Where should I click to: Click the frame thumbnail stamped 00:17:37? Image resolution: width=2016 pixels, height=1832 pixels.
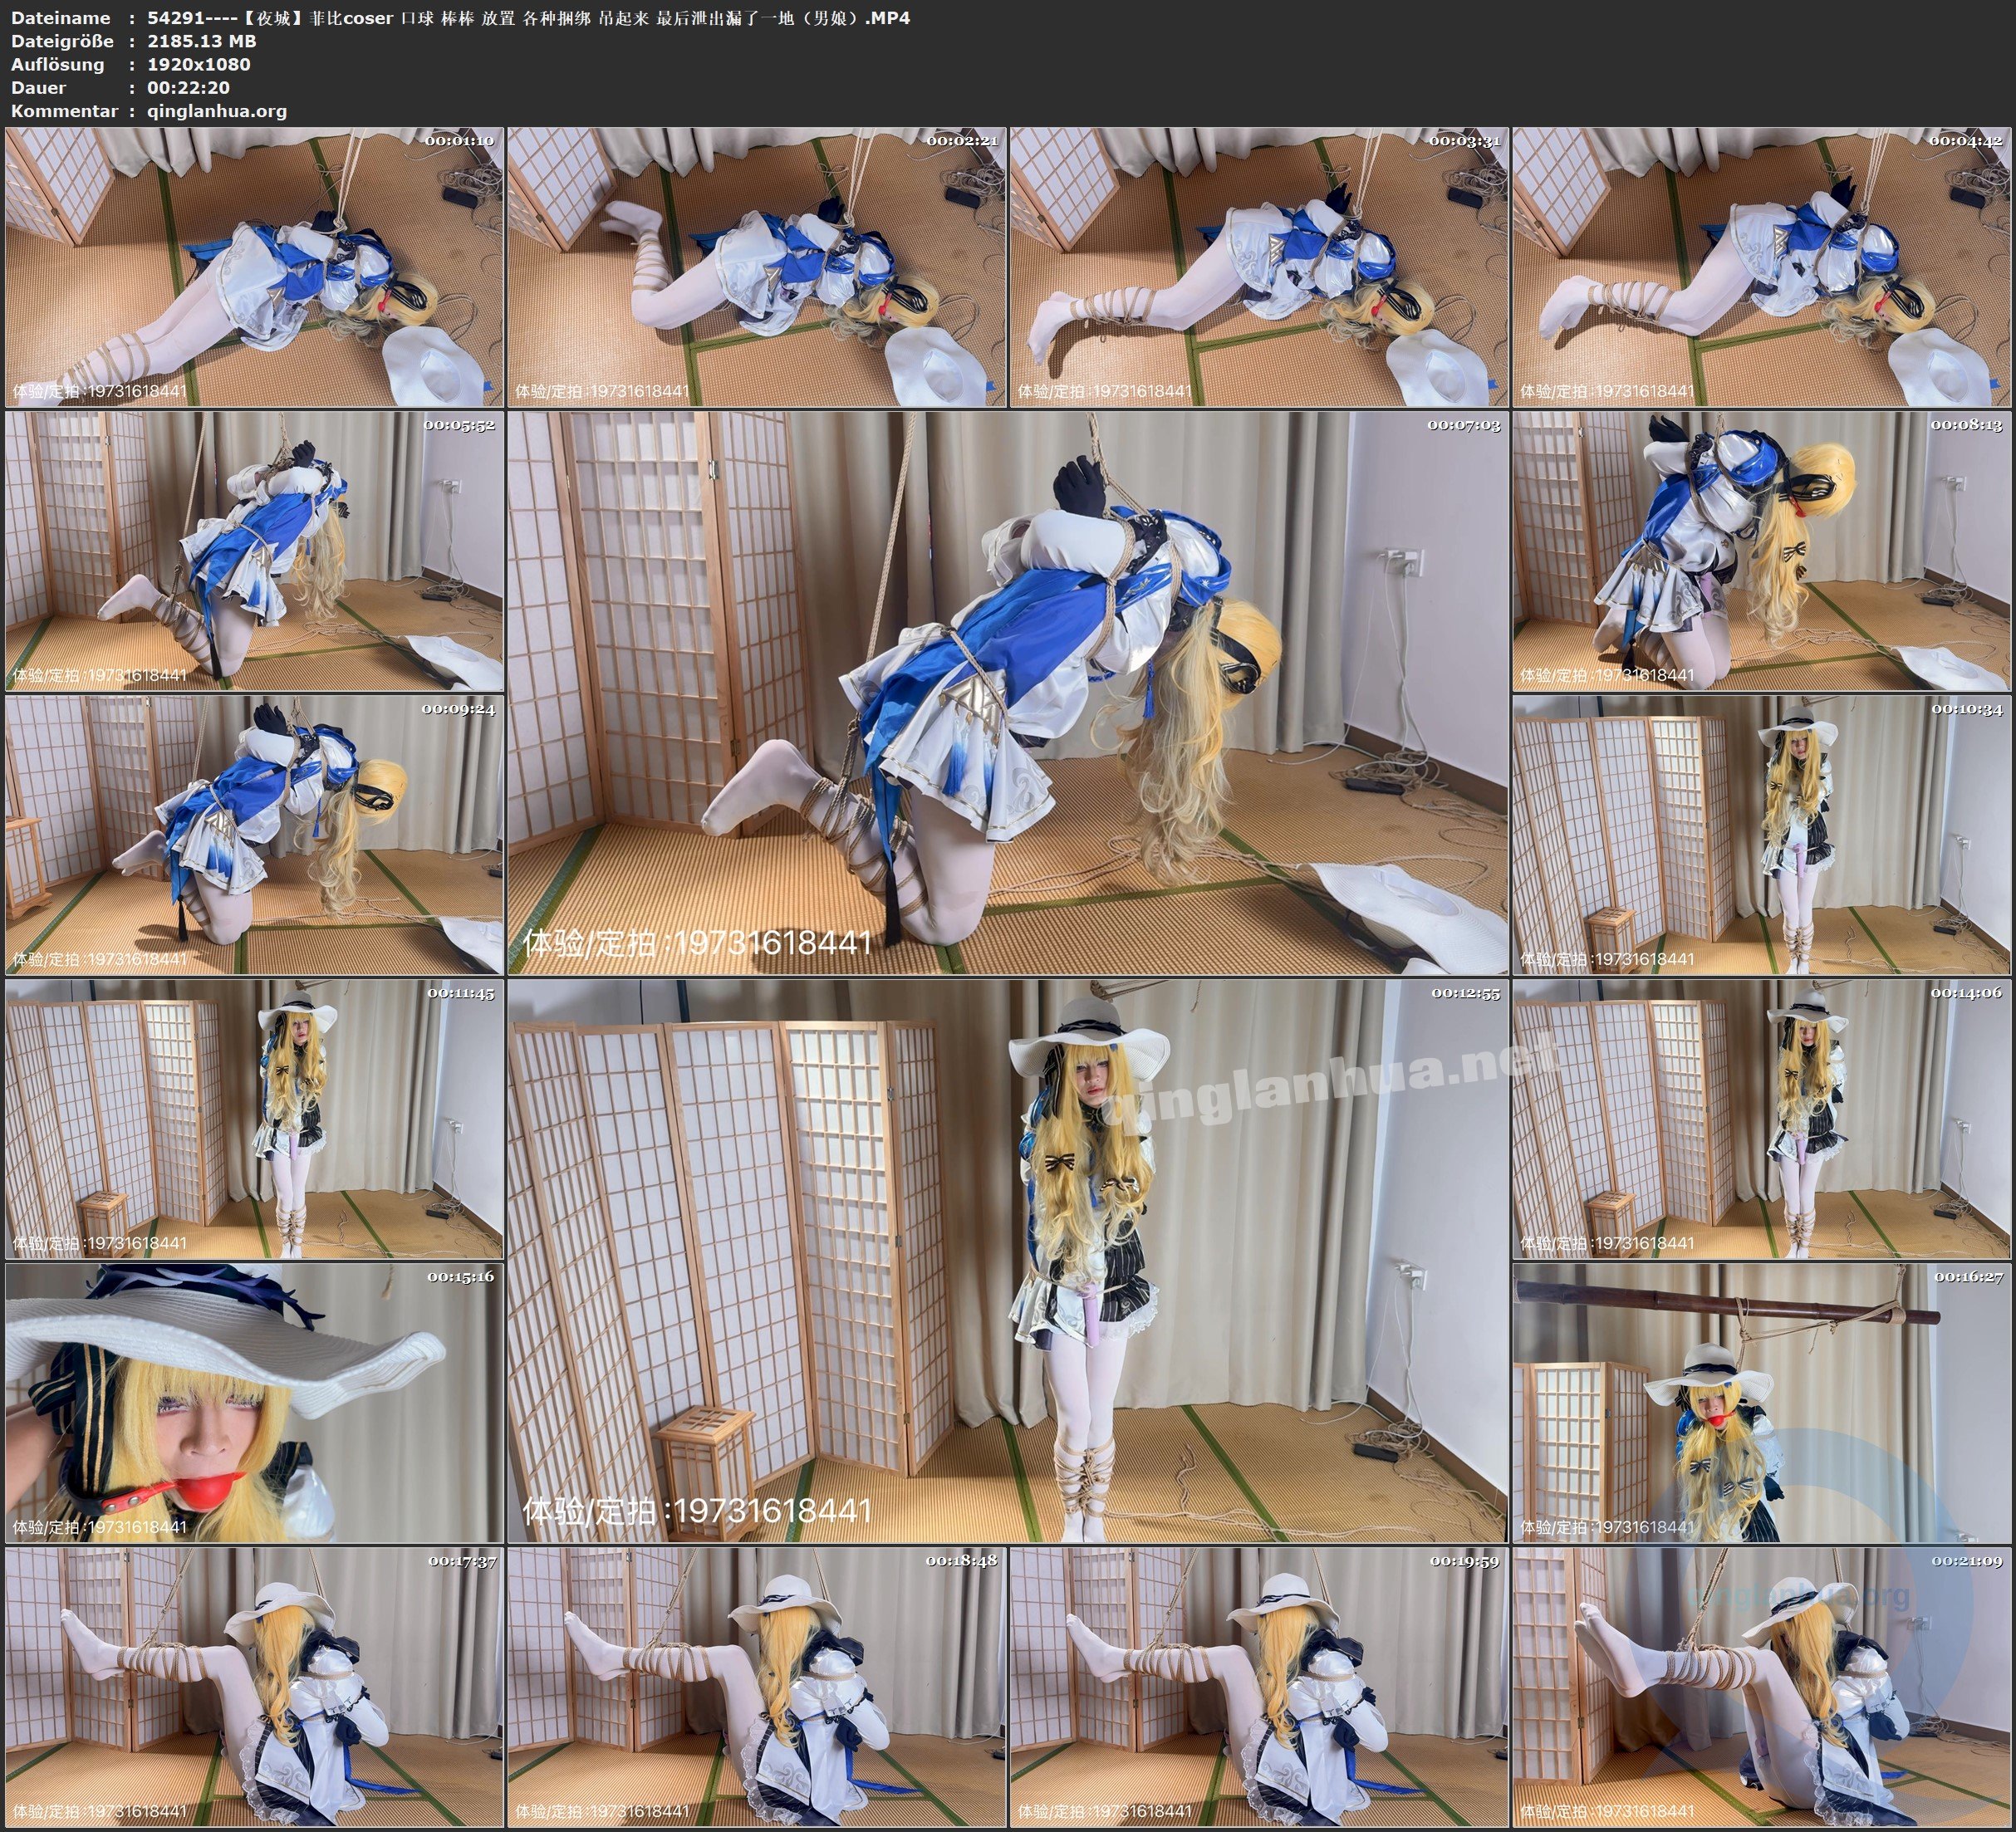point(254,1687)
